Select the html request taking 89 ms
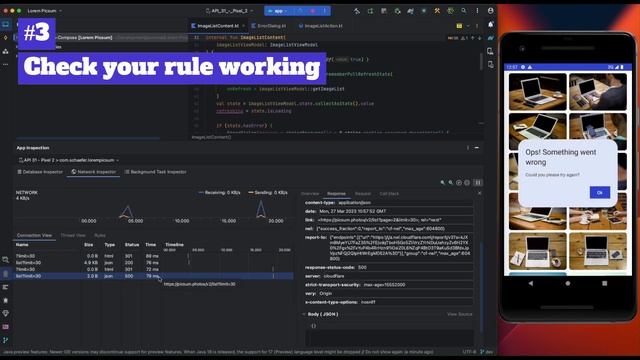This screenshot has height=360, width=640. [x=153, y=256]
